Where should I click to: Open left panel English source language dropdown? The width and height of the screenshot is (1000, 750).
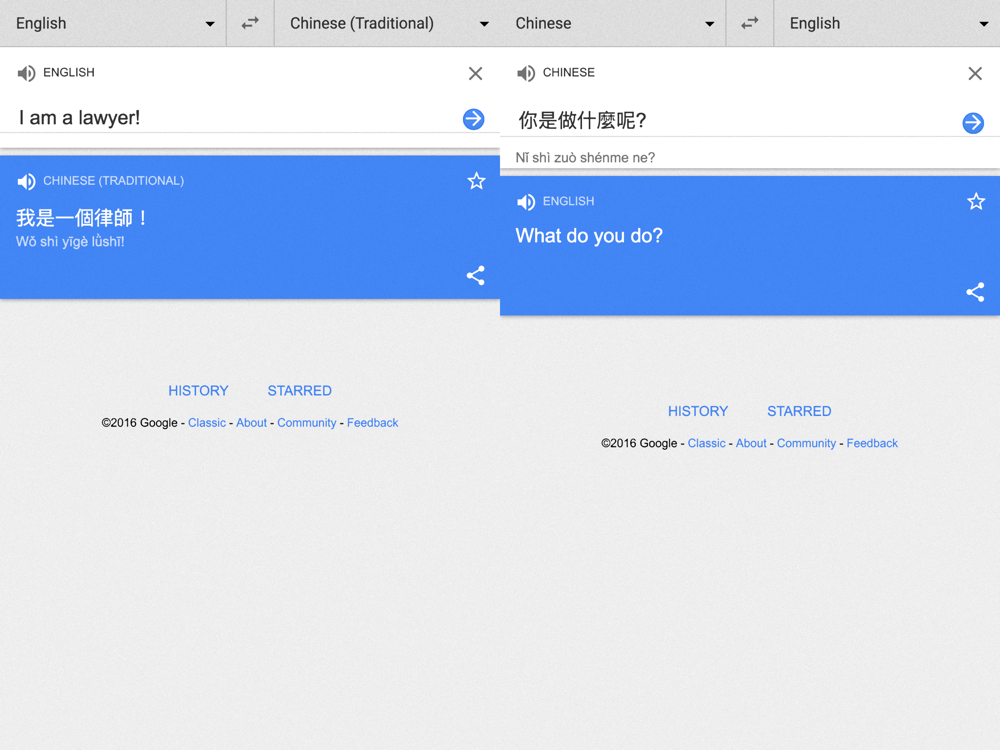113,23
